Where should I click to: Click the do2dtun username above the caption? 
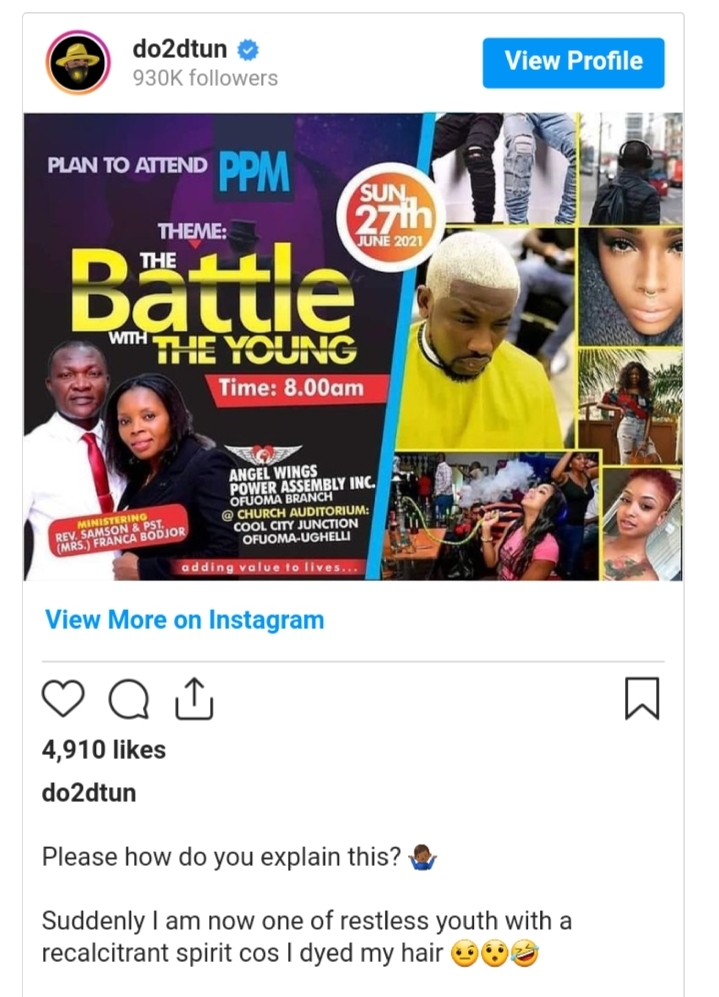click(89, 793)
